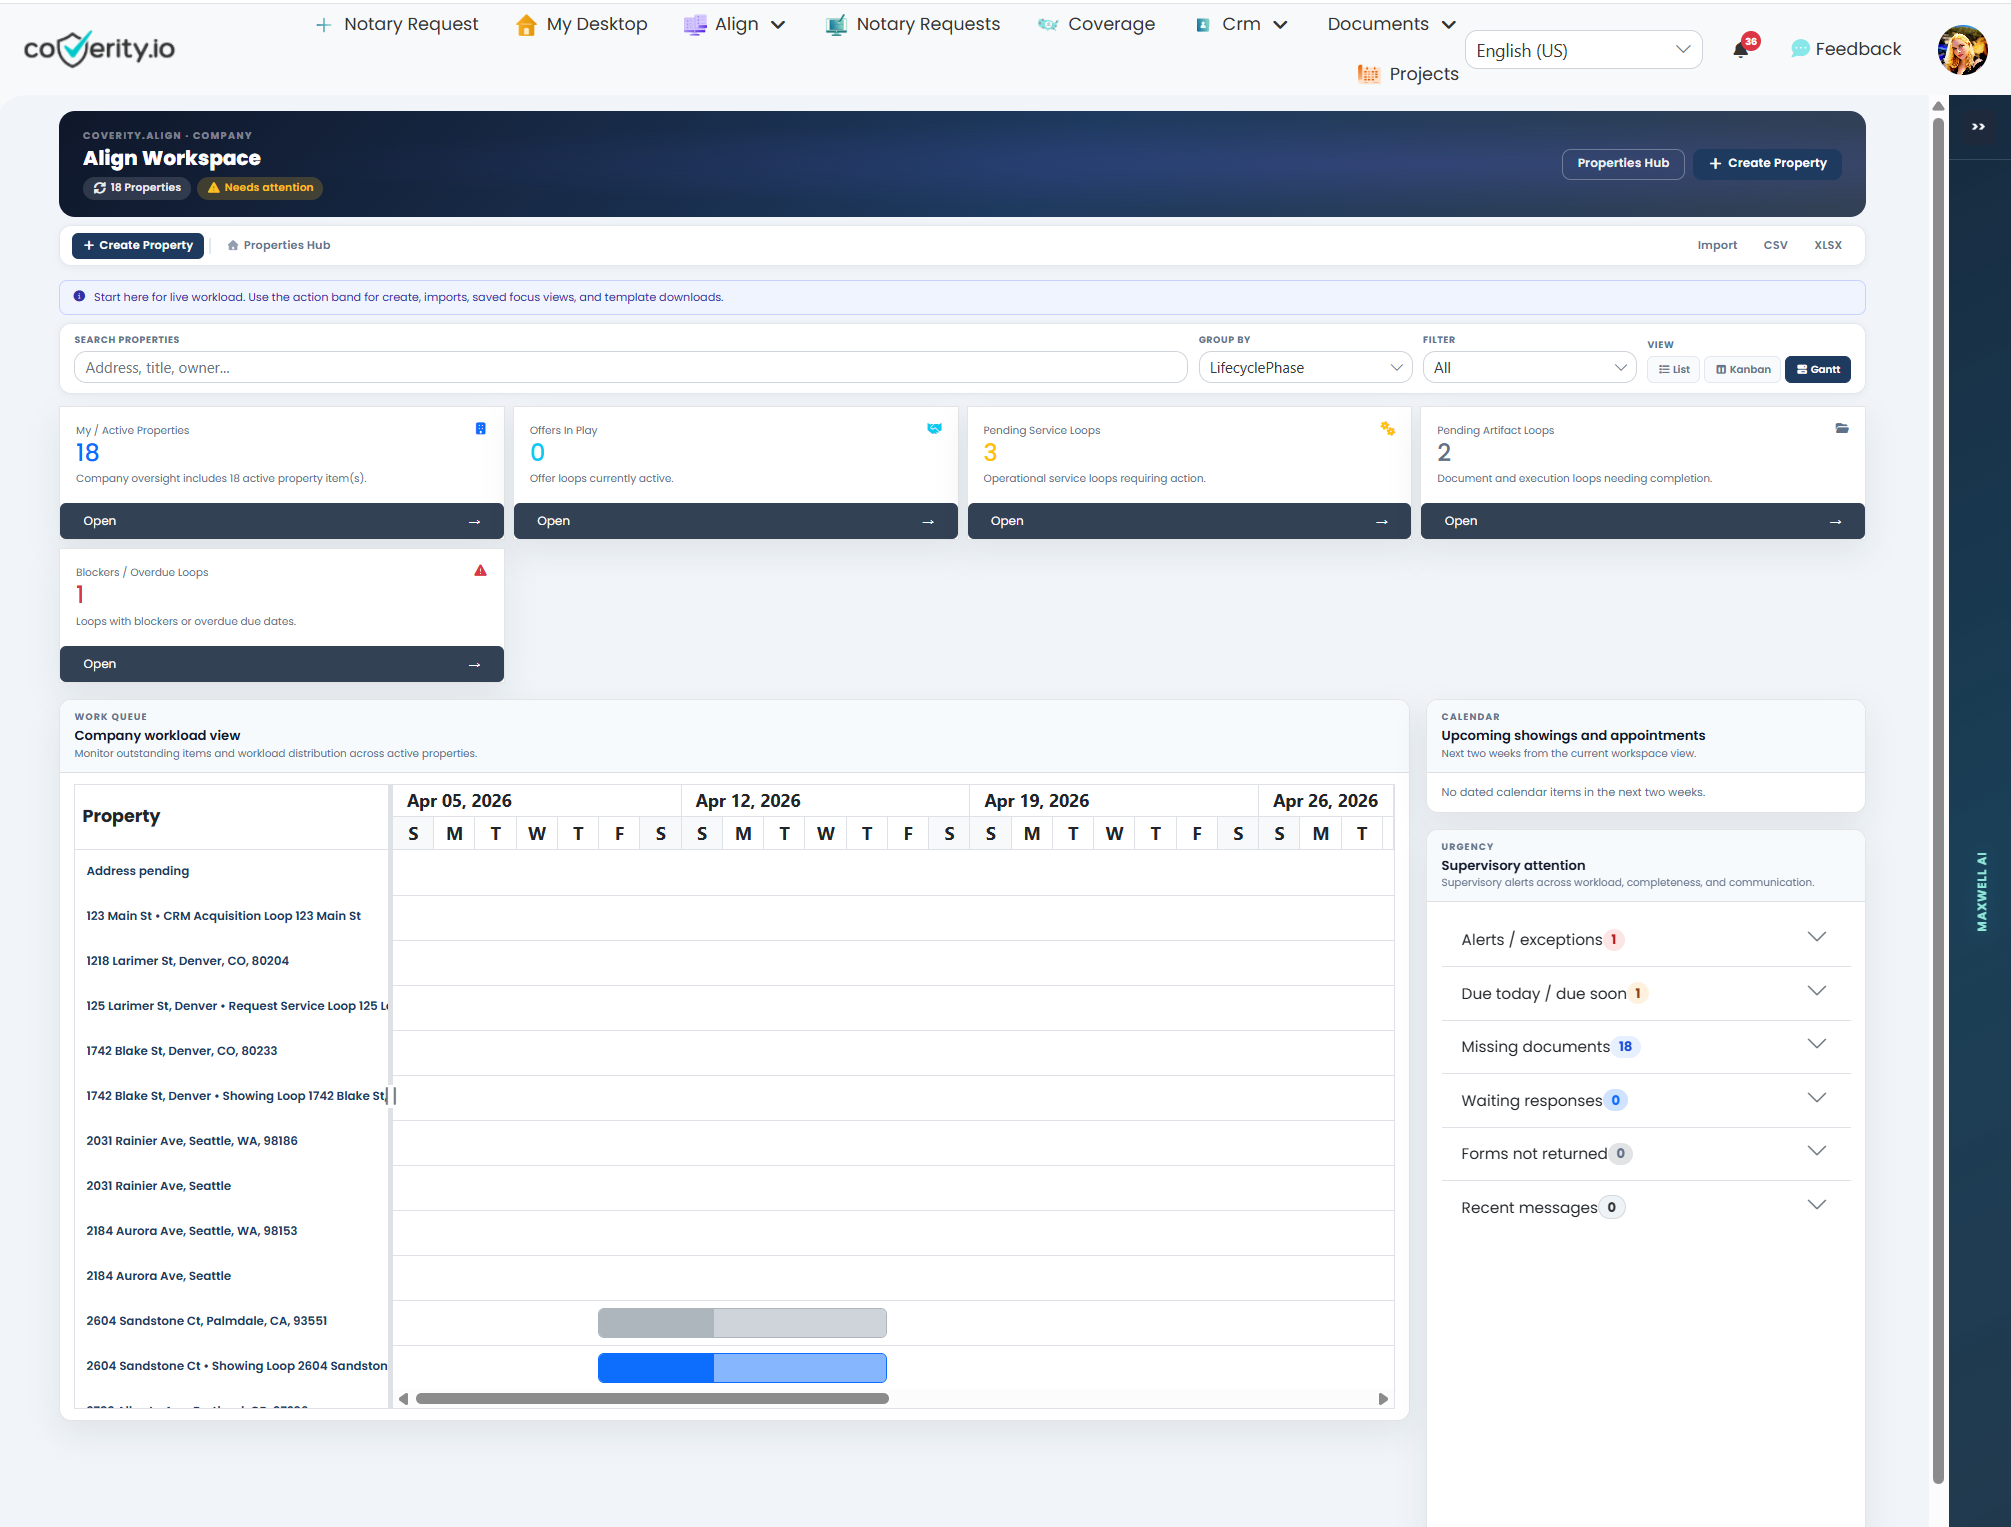Viewport: 2011px width, 1527px height.
Task: Click Create Property in header banner
Action: coord(1767,164)
